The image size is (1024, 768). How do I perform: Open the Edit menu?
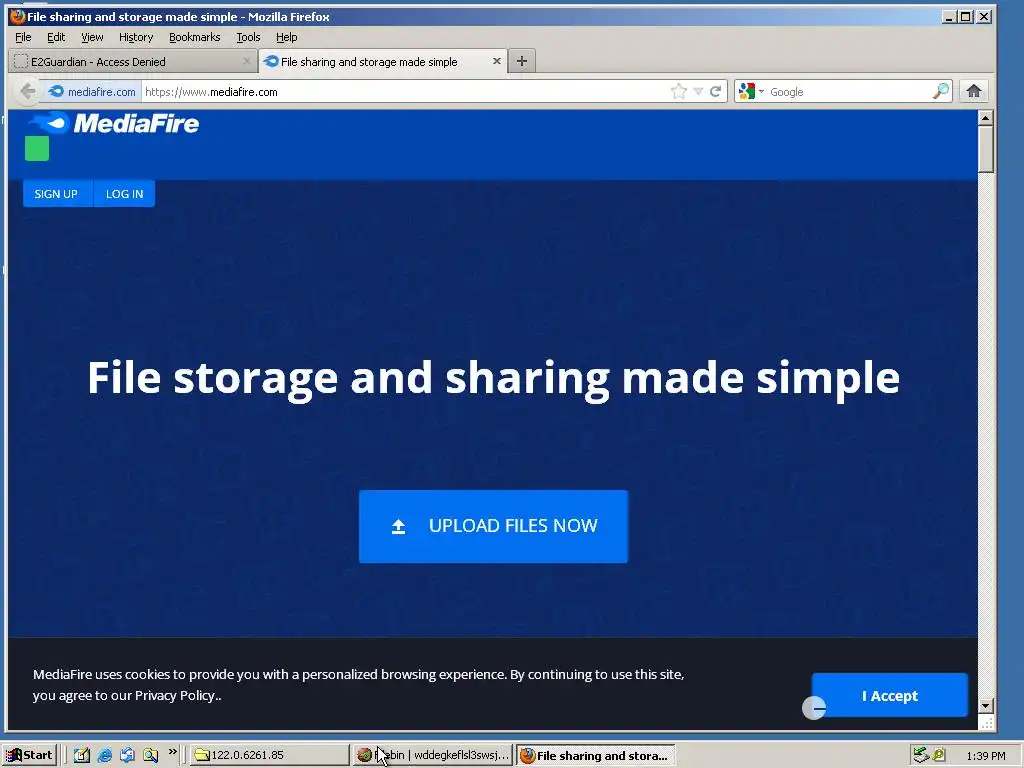(x=56, y=37)
